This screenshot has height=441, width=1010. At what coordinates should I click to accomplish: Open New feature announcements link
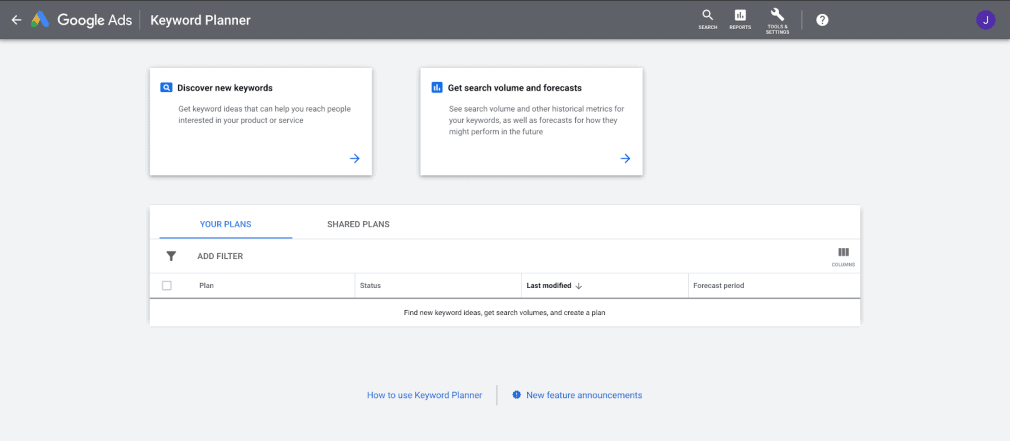[584, 395]
